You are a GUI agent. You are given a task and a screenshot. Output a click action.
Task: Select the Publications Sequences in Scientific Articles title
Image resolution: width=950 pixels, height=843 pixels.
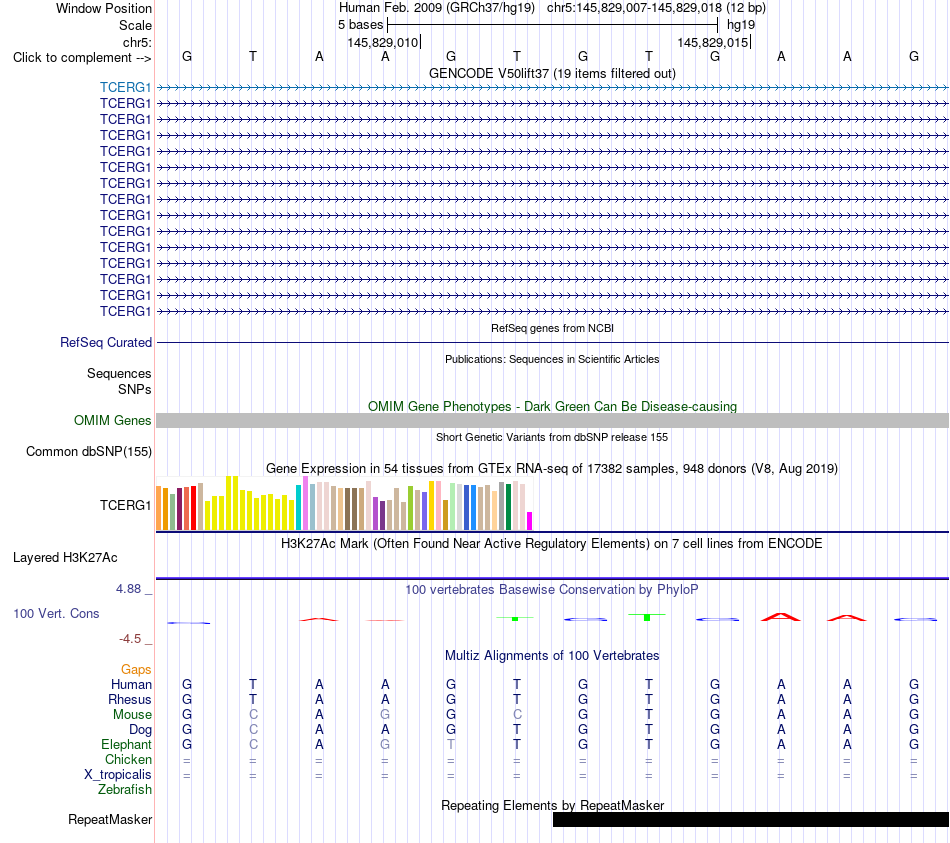pos(552,359)
